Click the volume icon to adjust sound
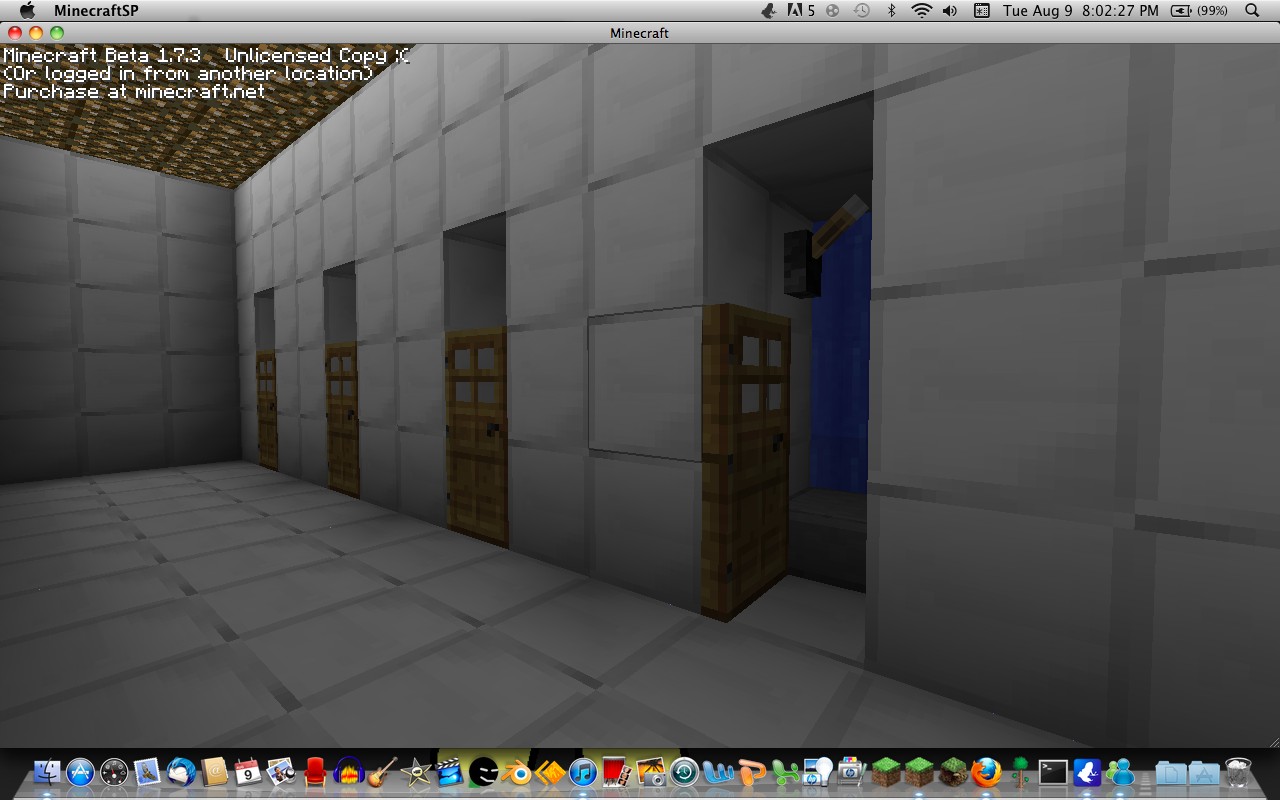Image resolution: width=1280 pixels, height=800 pixels. [949, 12]
